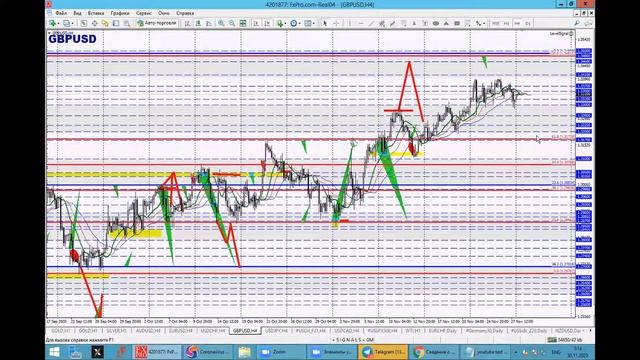This screenshot has height=360, width=640.
Task: Select the ellipse drawing tool
Action: point(436,23)
